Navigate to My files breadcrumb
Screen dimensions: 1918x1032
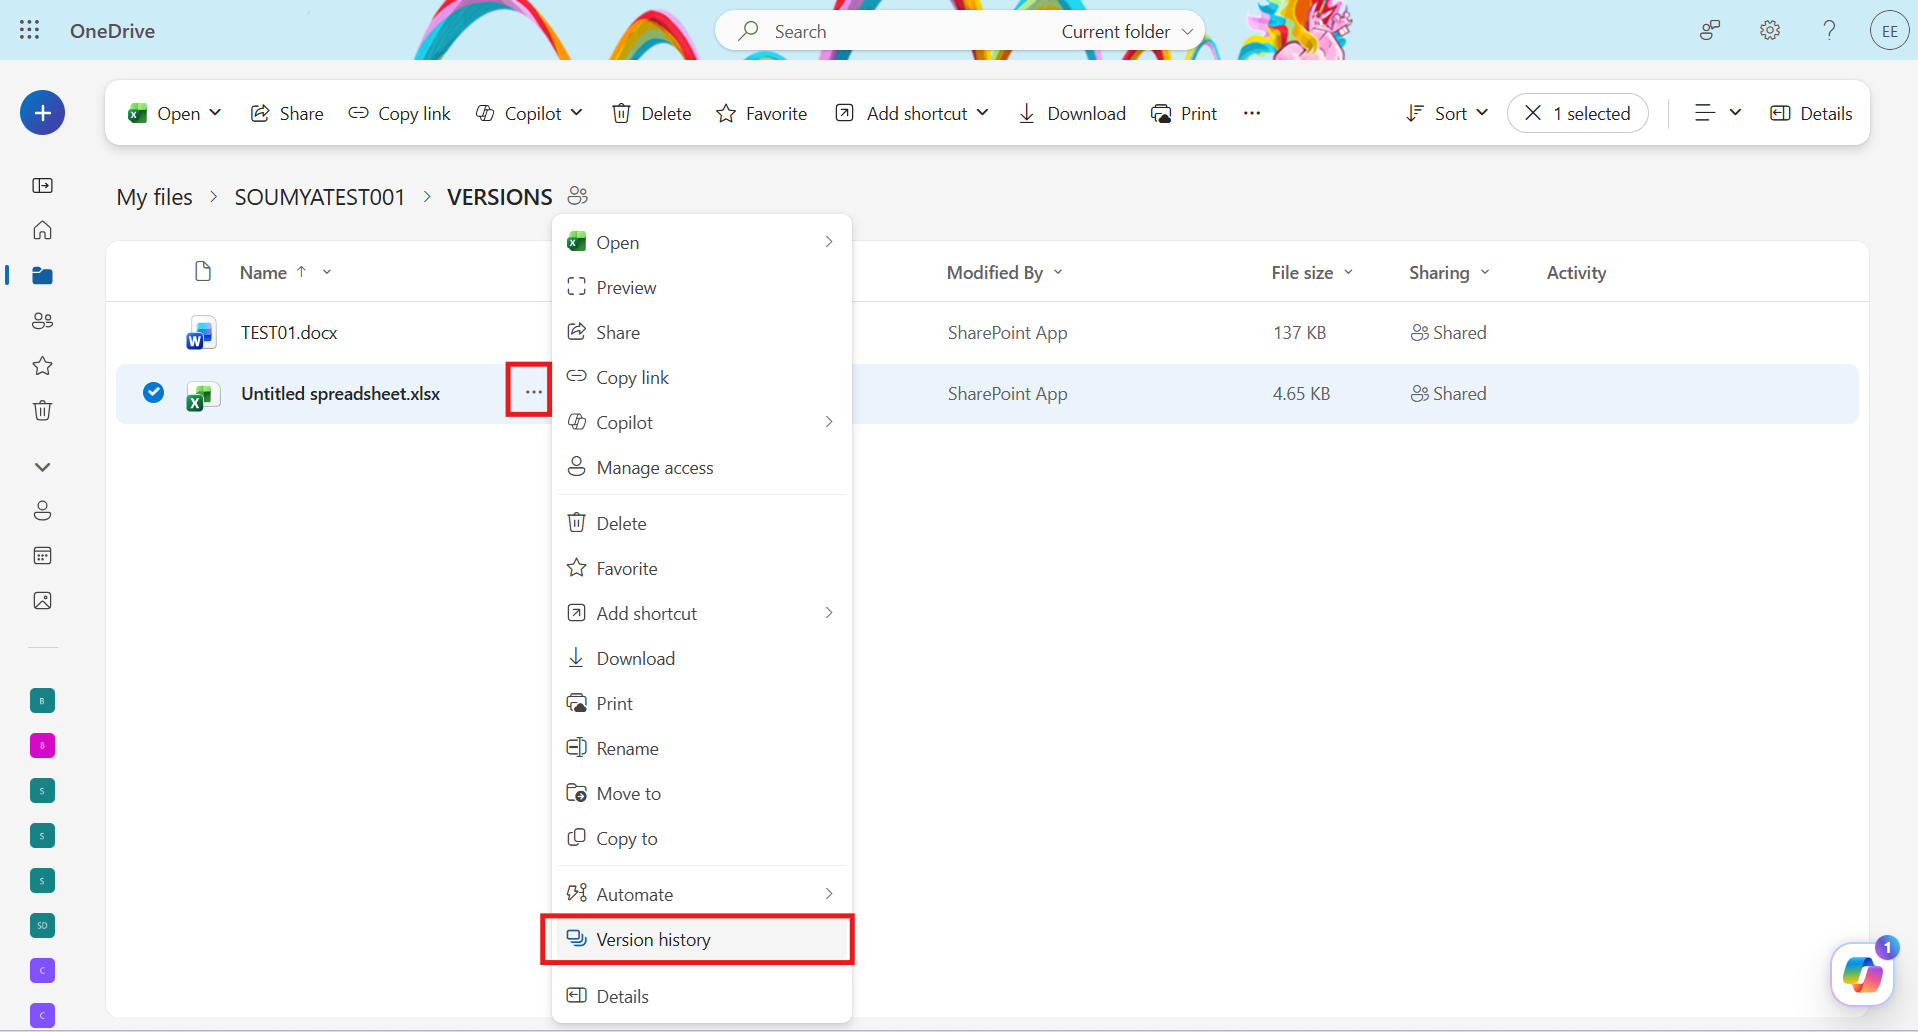point(154,197)
